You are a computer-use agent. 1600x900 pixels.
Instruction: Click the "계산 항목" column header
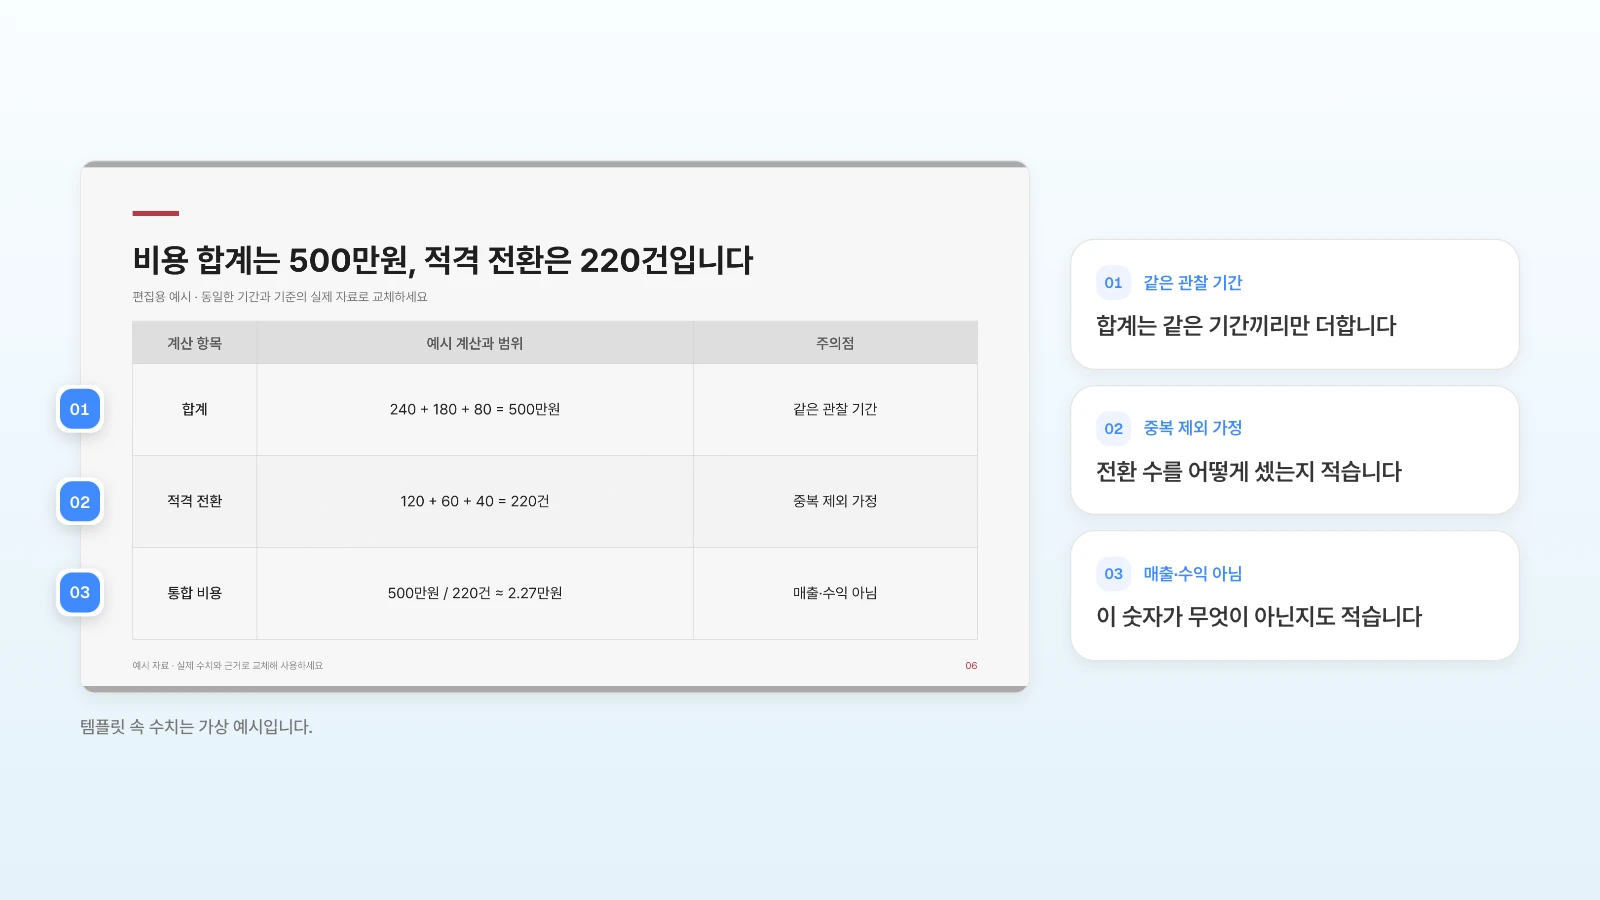[195, 343]
